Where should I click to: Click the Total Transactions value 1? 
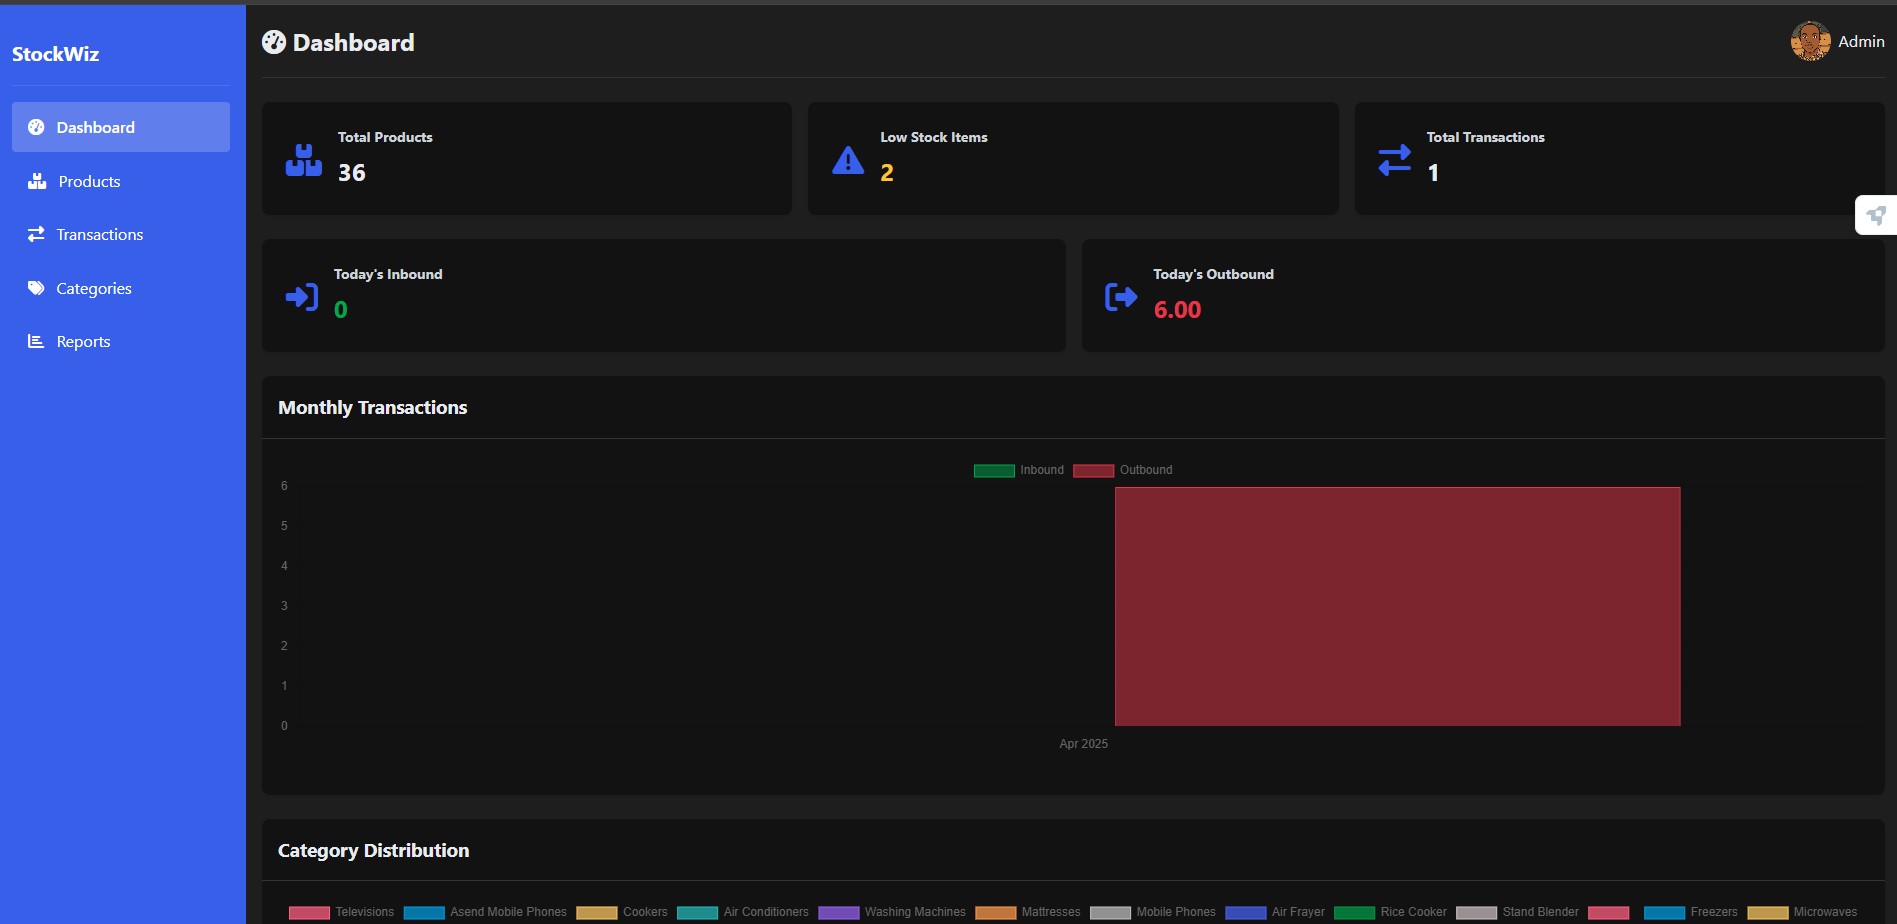tap(1433, 173)
